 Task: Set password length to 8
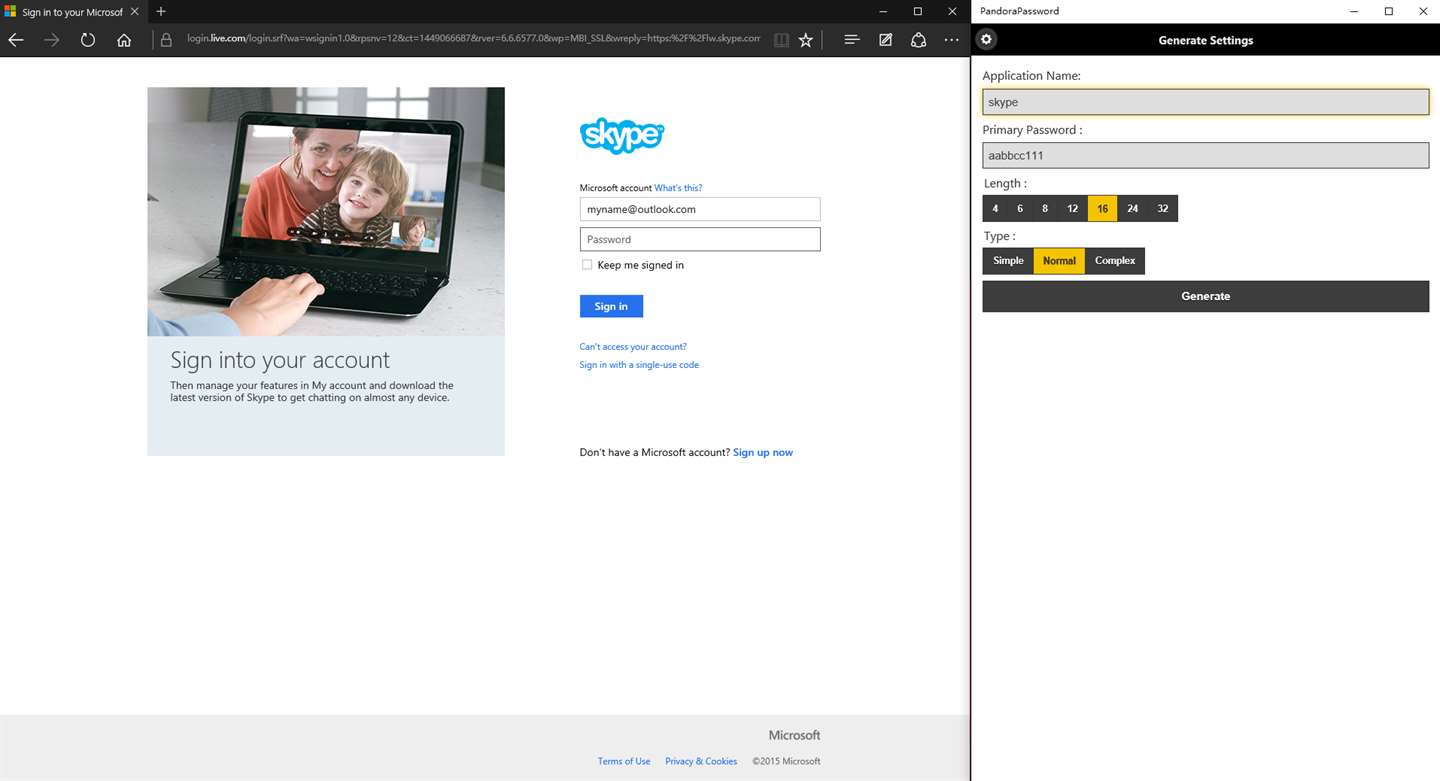coord(1045,208)
